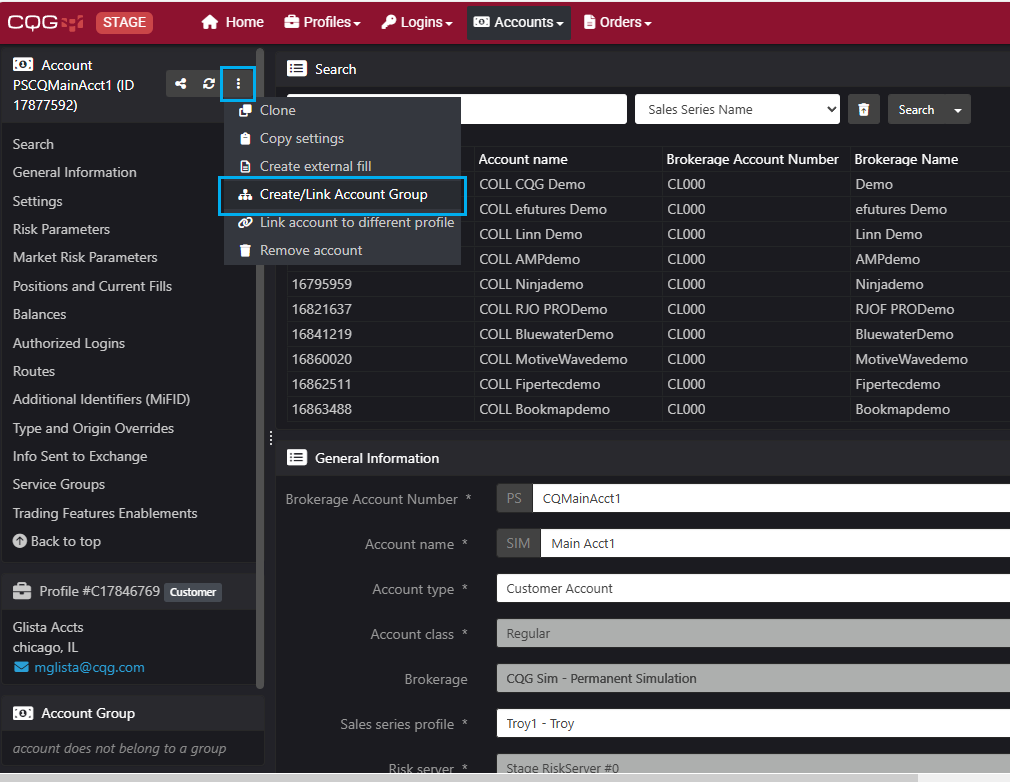This screenshot has height=782, width=1010.
Task: Click the Customer badge
Action: 193,592
